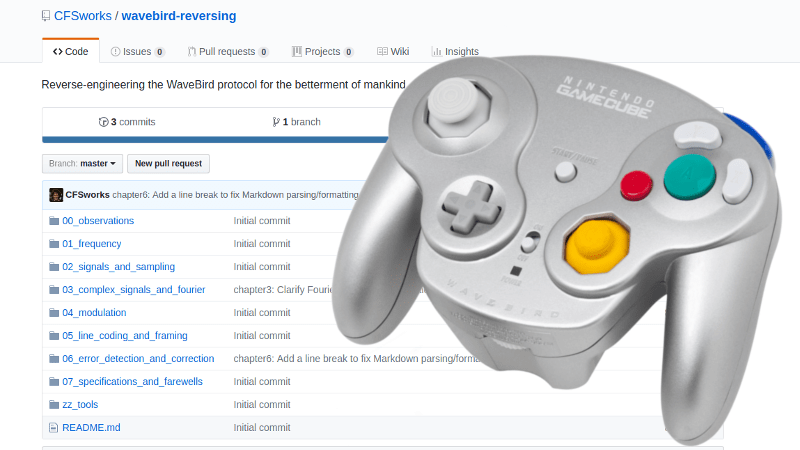Click the folder icon next to zz_tools

54,405
